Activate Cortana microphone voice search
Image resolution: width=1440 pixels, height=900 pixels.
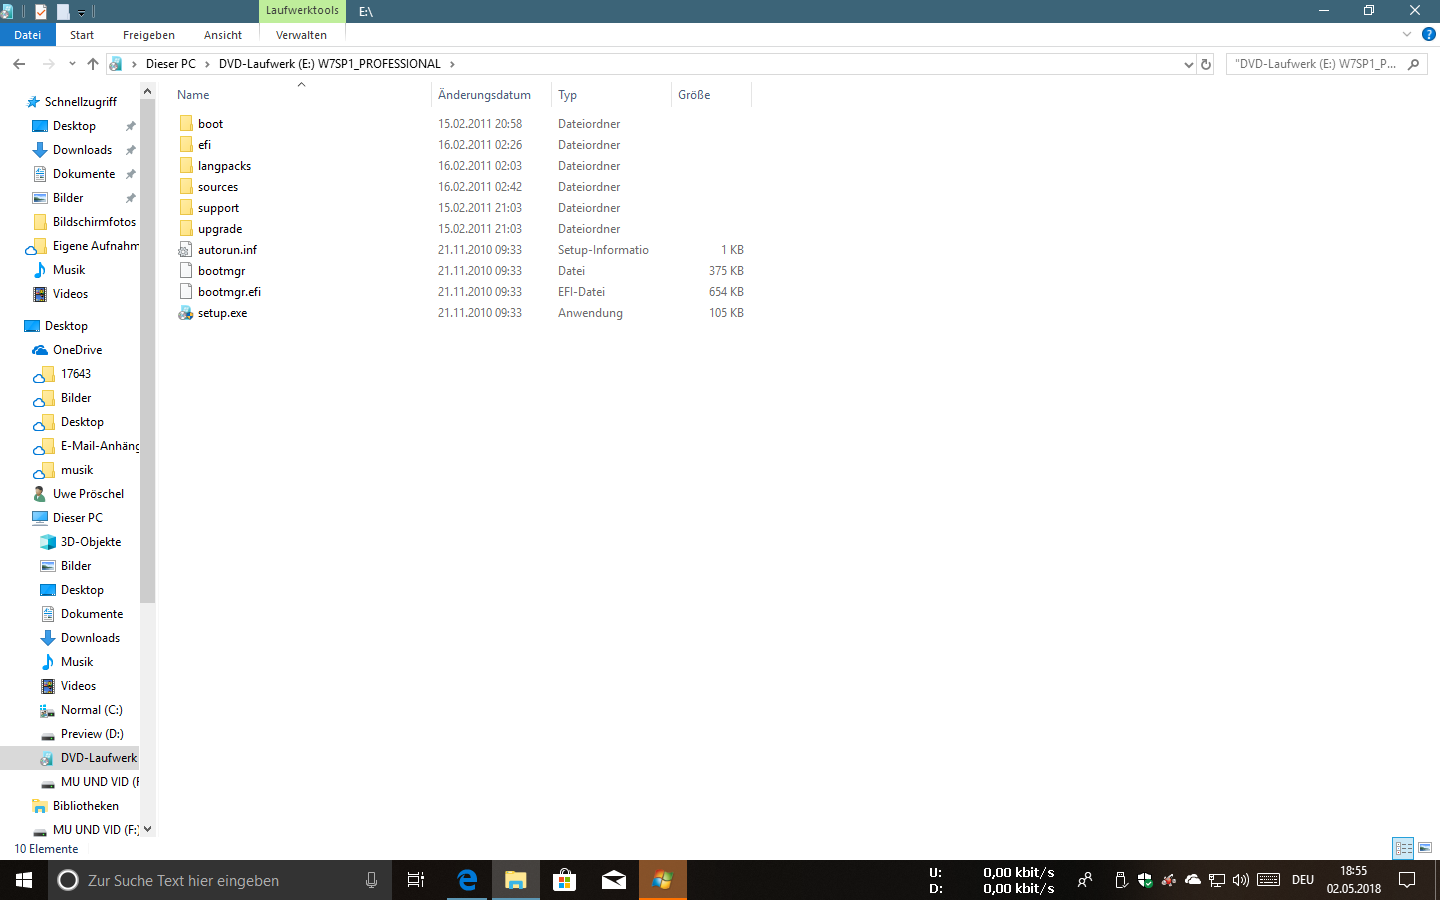tap(371, 880)
